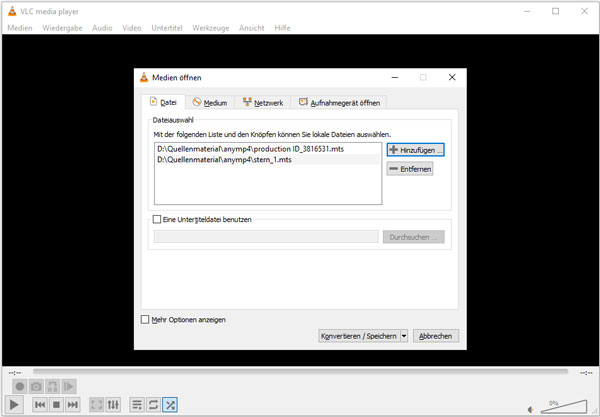The image size is (600, 417).
Task: Switch to the Medium tab
Action: (x=210, y=103)
